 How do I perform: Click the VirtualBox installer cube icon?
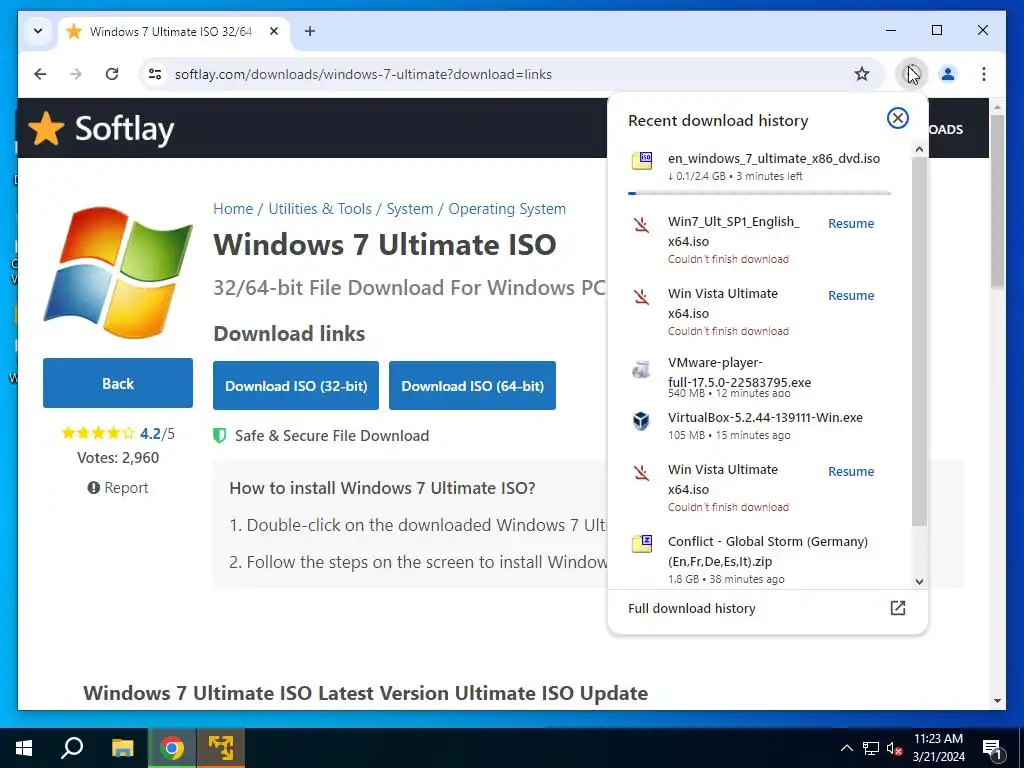click(x=641, y=421)
